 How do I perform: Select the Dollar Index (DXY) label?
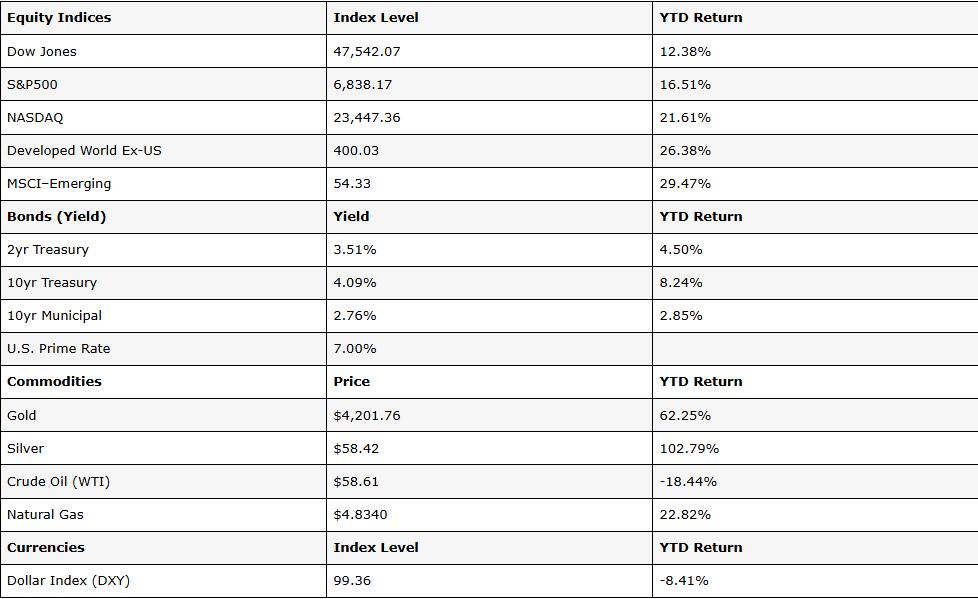(x=69, y=581)
